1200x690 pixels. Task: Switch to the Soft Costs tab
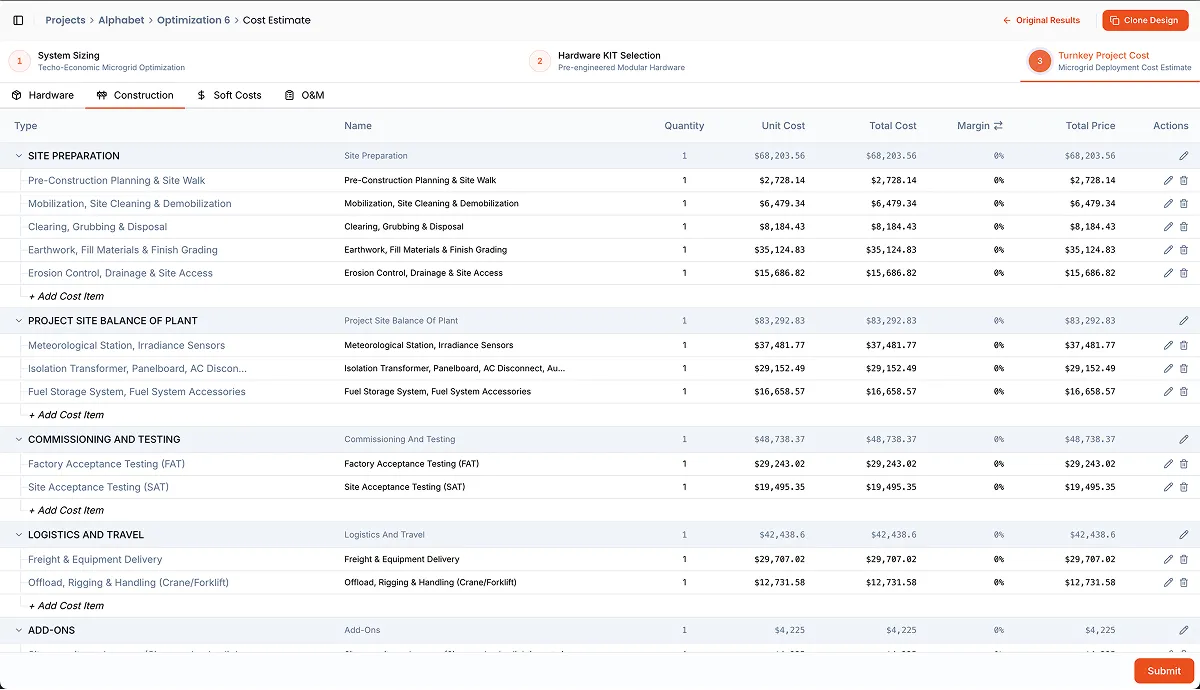point(229,95)
